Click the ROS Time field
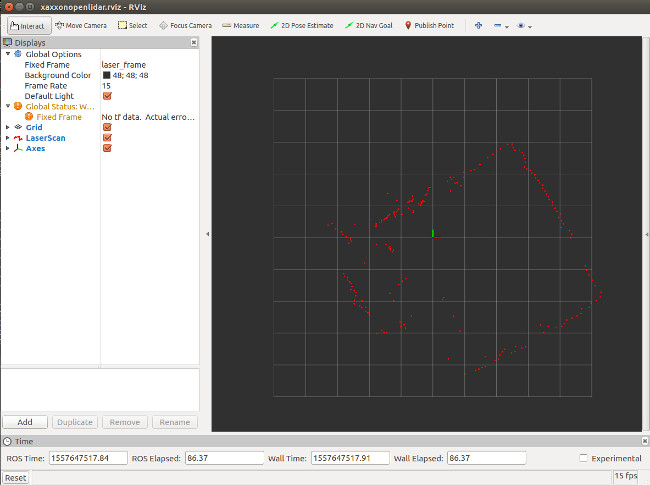 (88, 458)
